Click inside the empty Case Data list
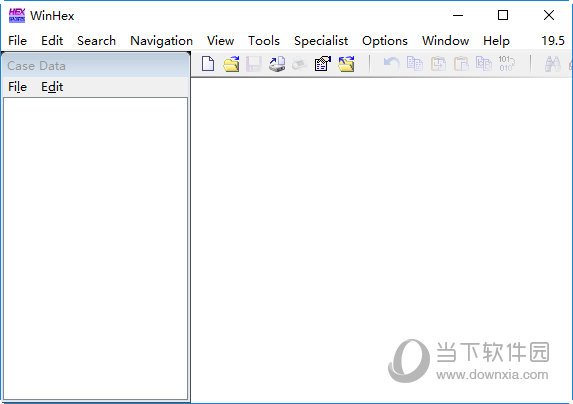Screen dimensions: 573x404 coord(96,248)
